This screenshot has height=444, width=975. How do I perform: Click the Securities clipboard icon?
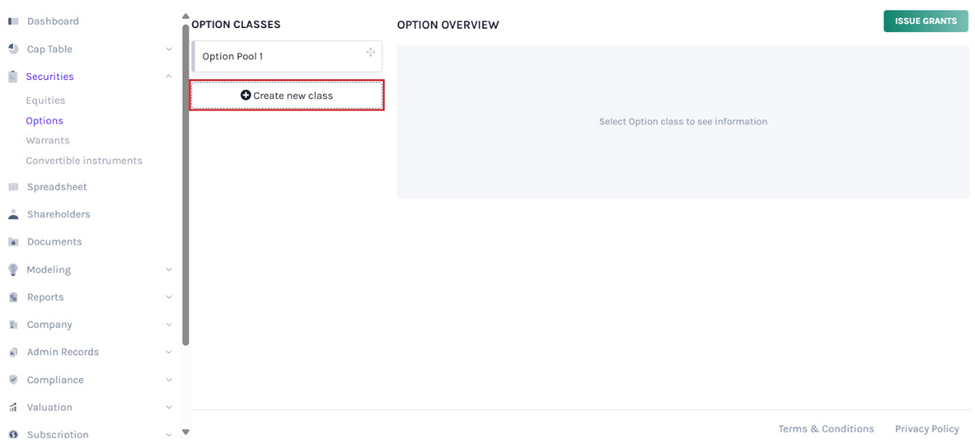(x=13, y=77)
